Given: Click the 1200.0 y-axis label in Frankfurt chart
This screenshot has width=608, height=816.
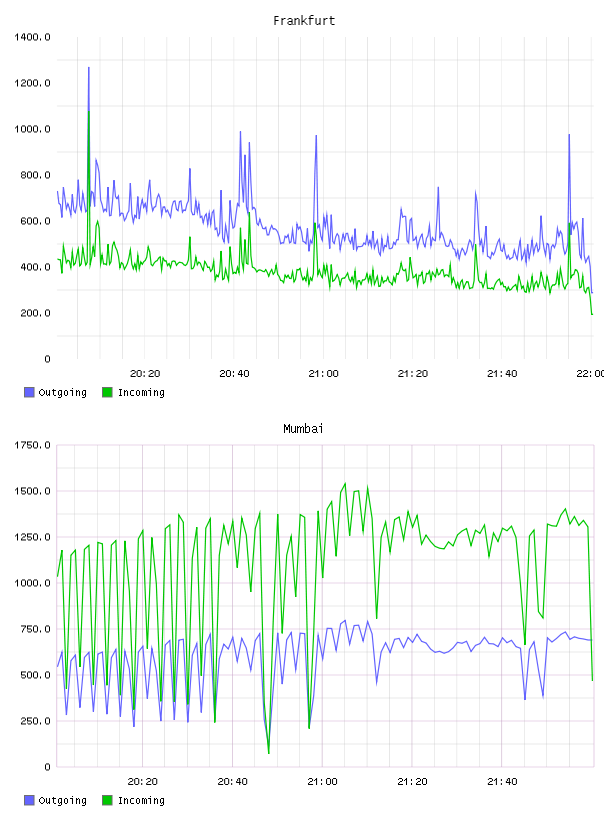Looking at the screenshot, I should pos(32,83).
